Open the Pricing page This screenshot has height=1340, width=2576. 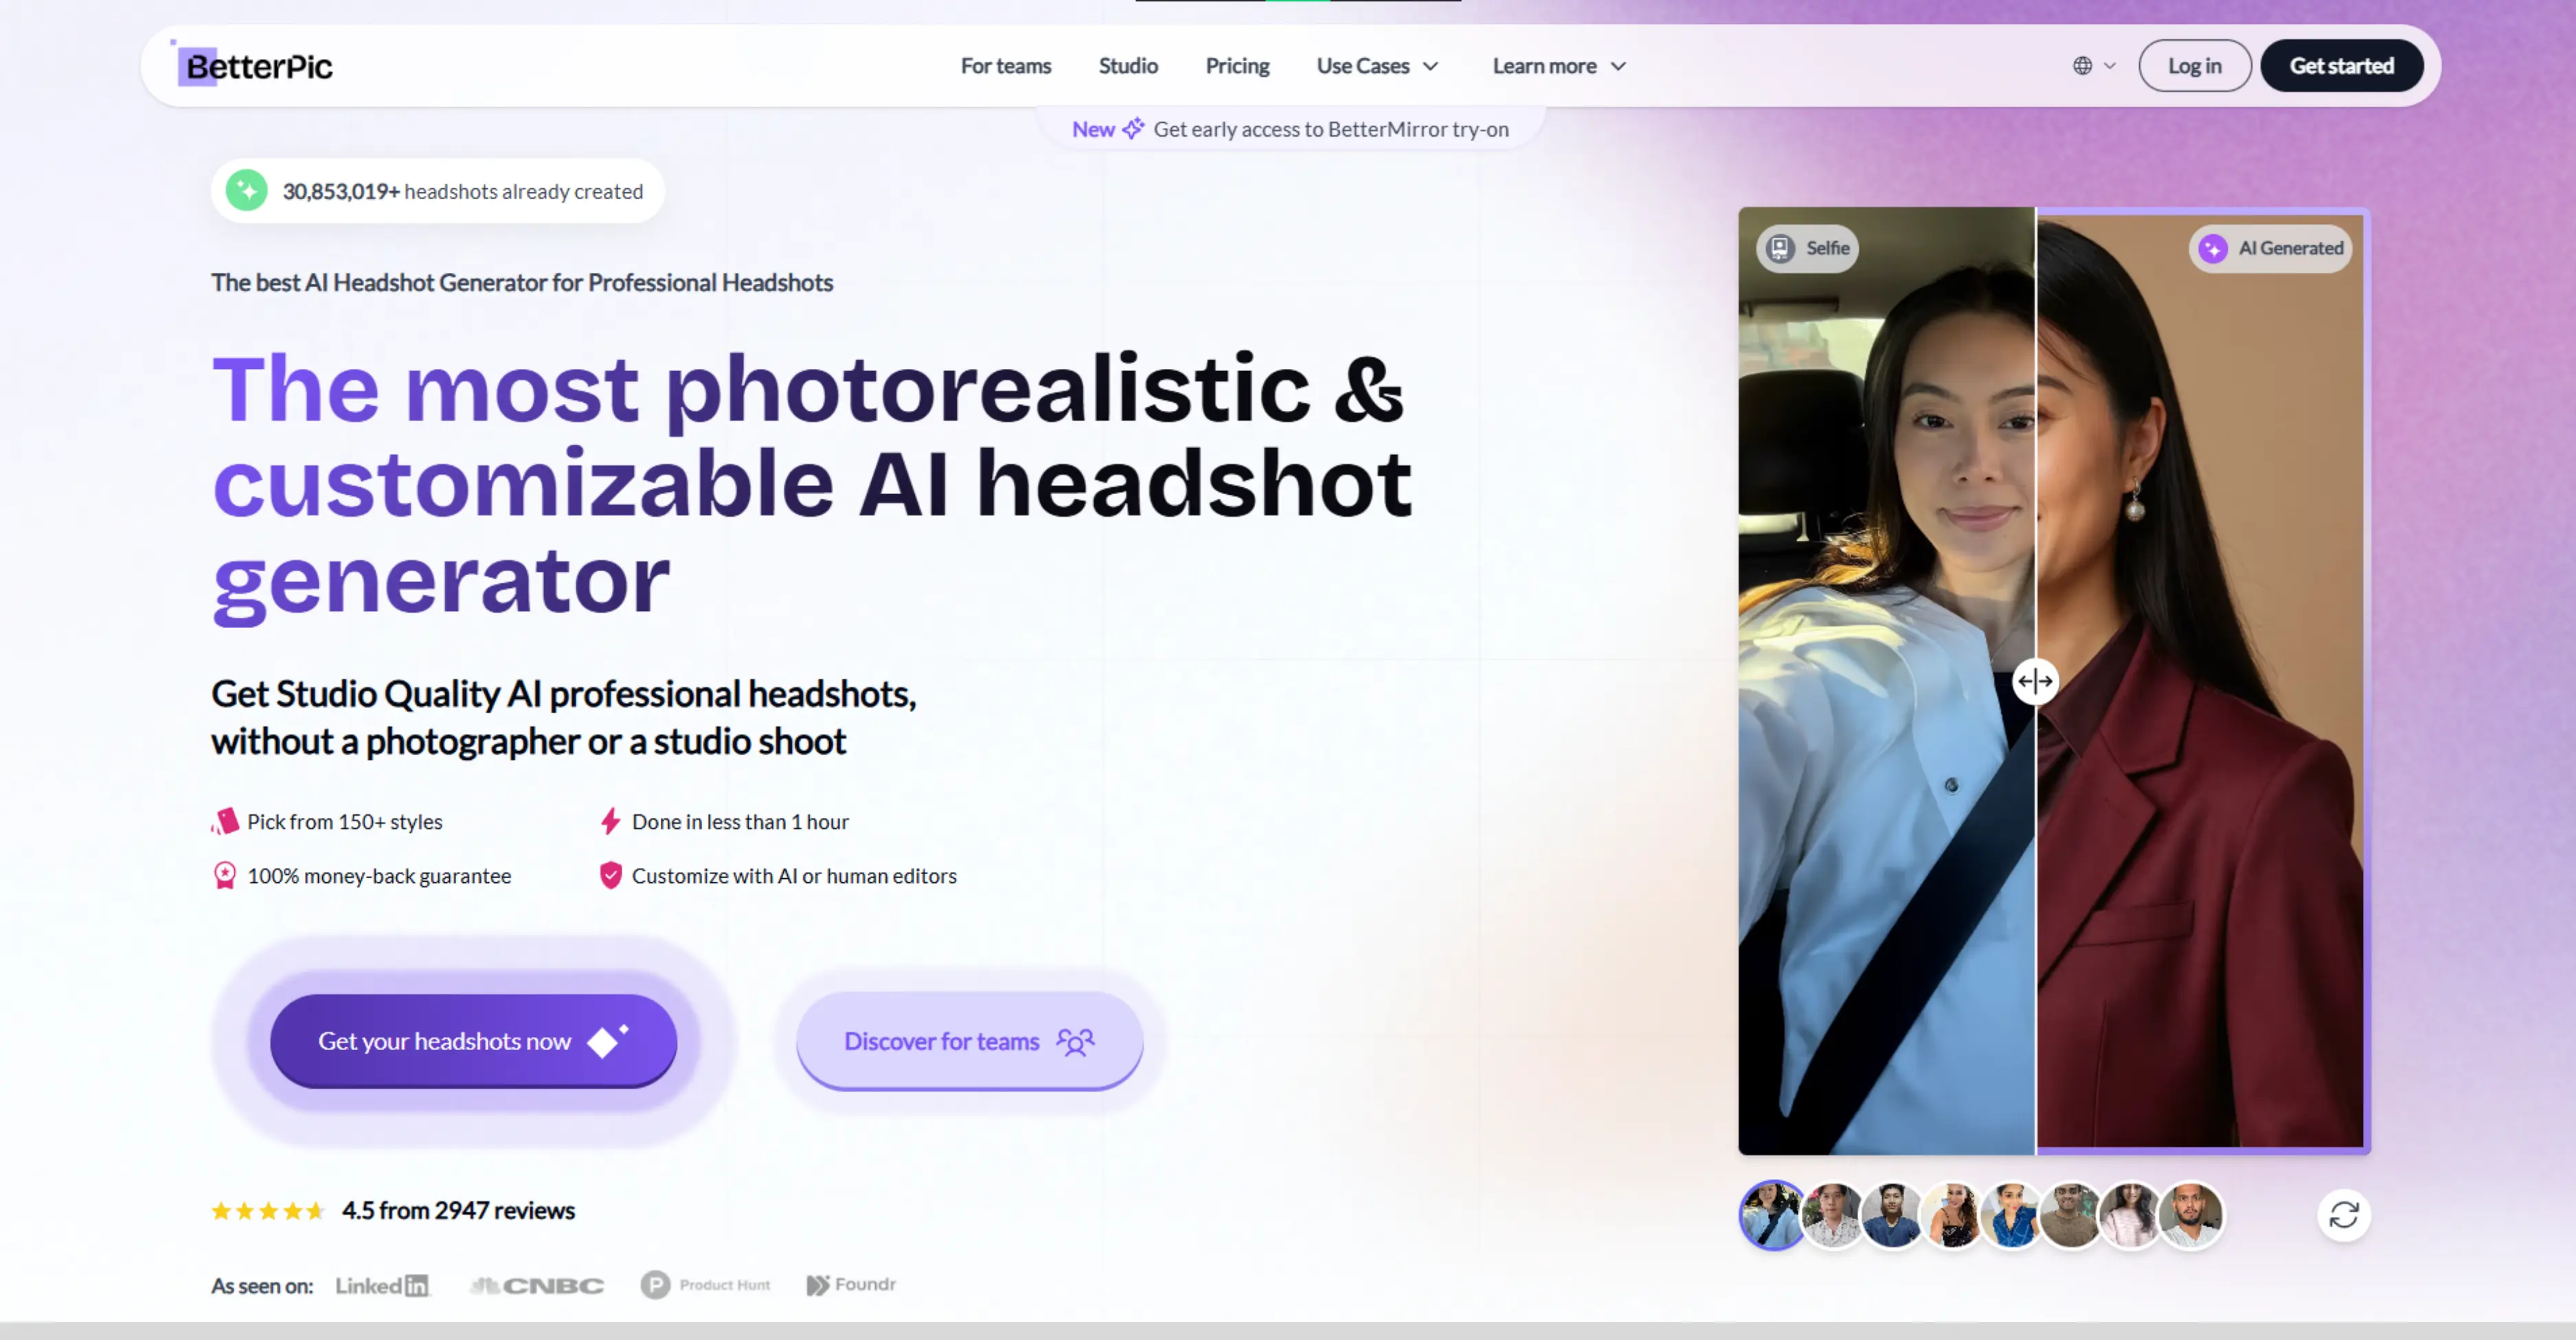[1237, 66]
